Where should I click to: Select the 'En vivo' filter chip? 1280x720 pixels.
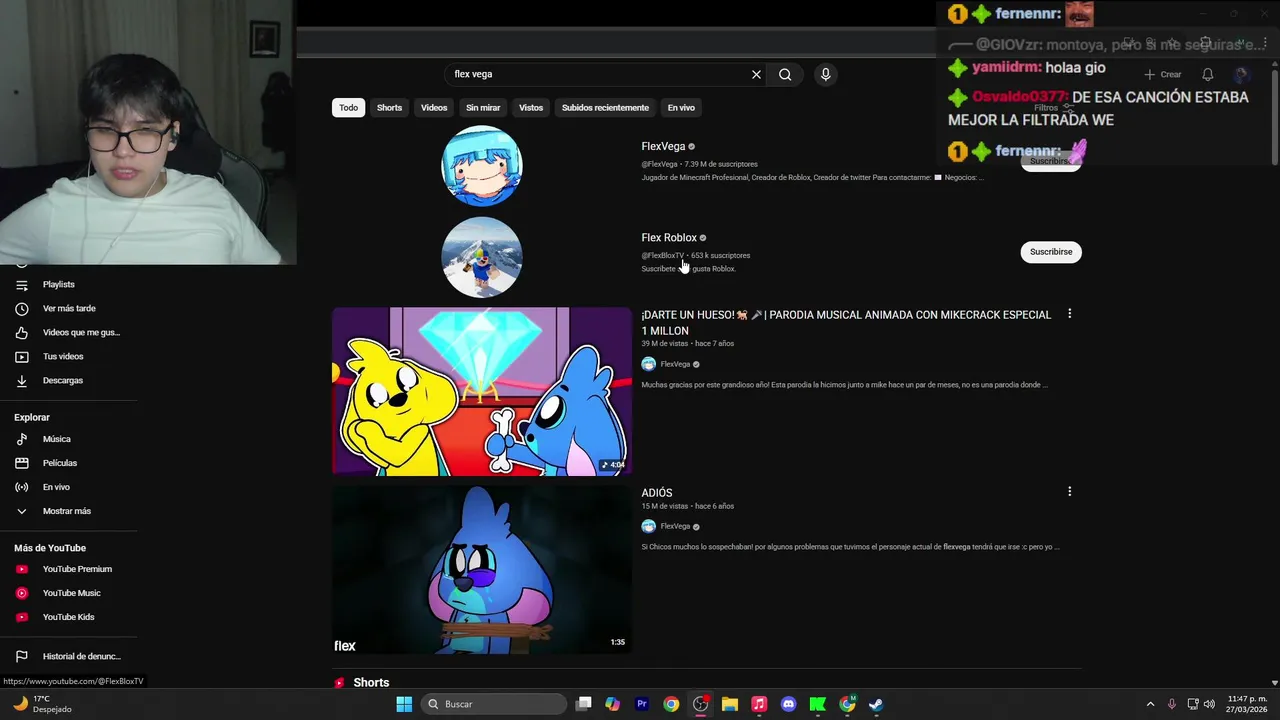coord(681,108)
